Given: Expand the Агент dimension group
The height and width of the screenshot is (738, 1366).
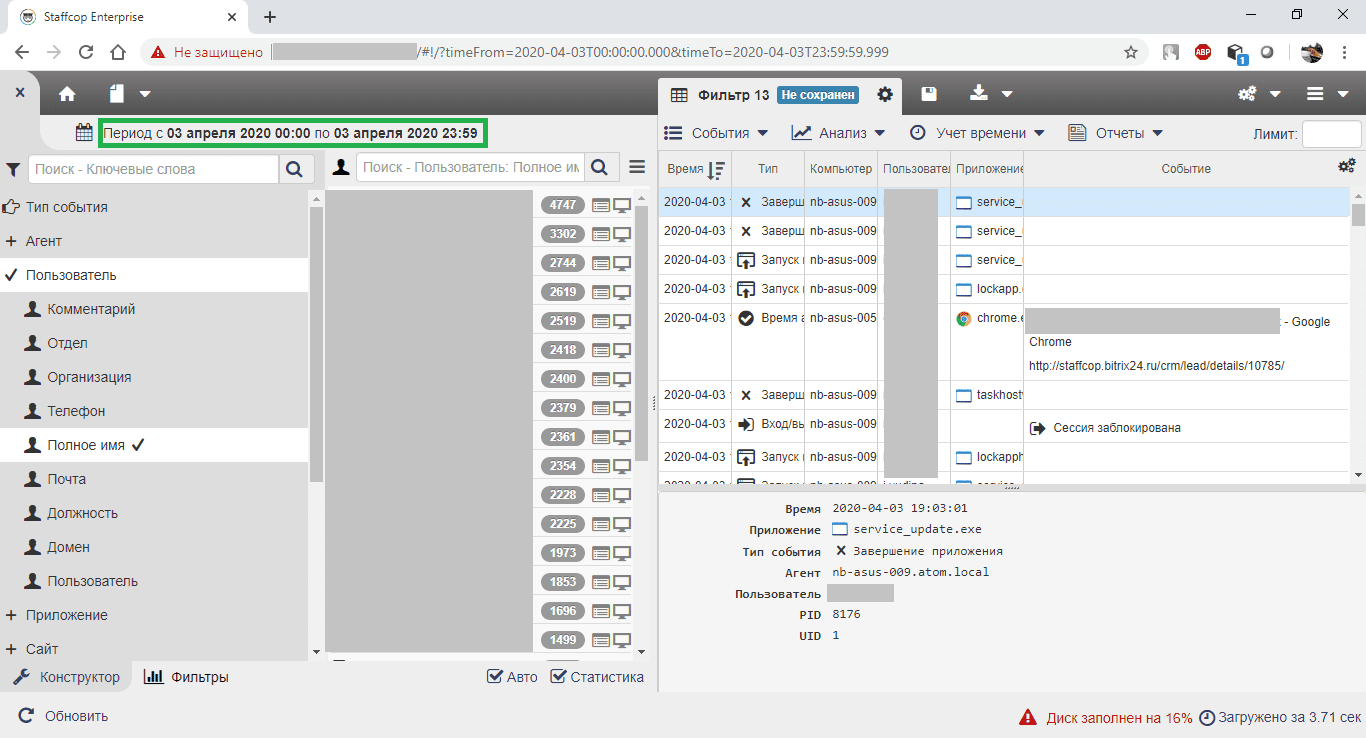Looking at the screenshot, I should (11, 241).
